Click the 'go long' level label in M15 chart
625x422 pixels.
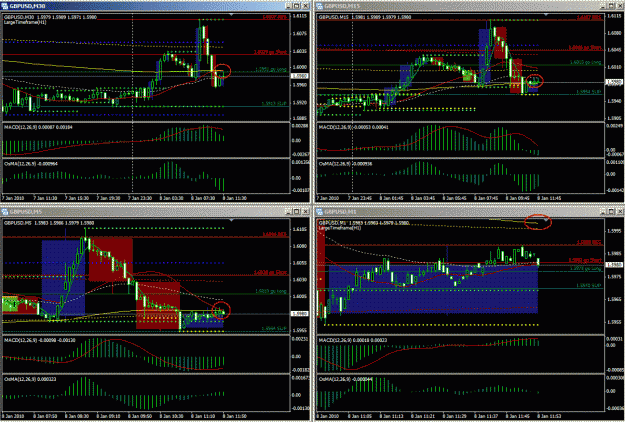[586, 63]
